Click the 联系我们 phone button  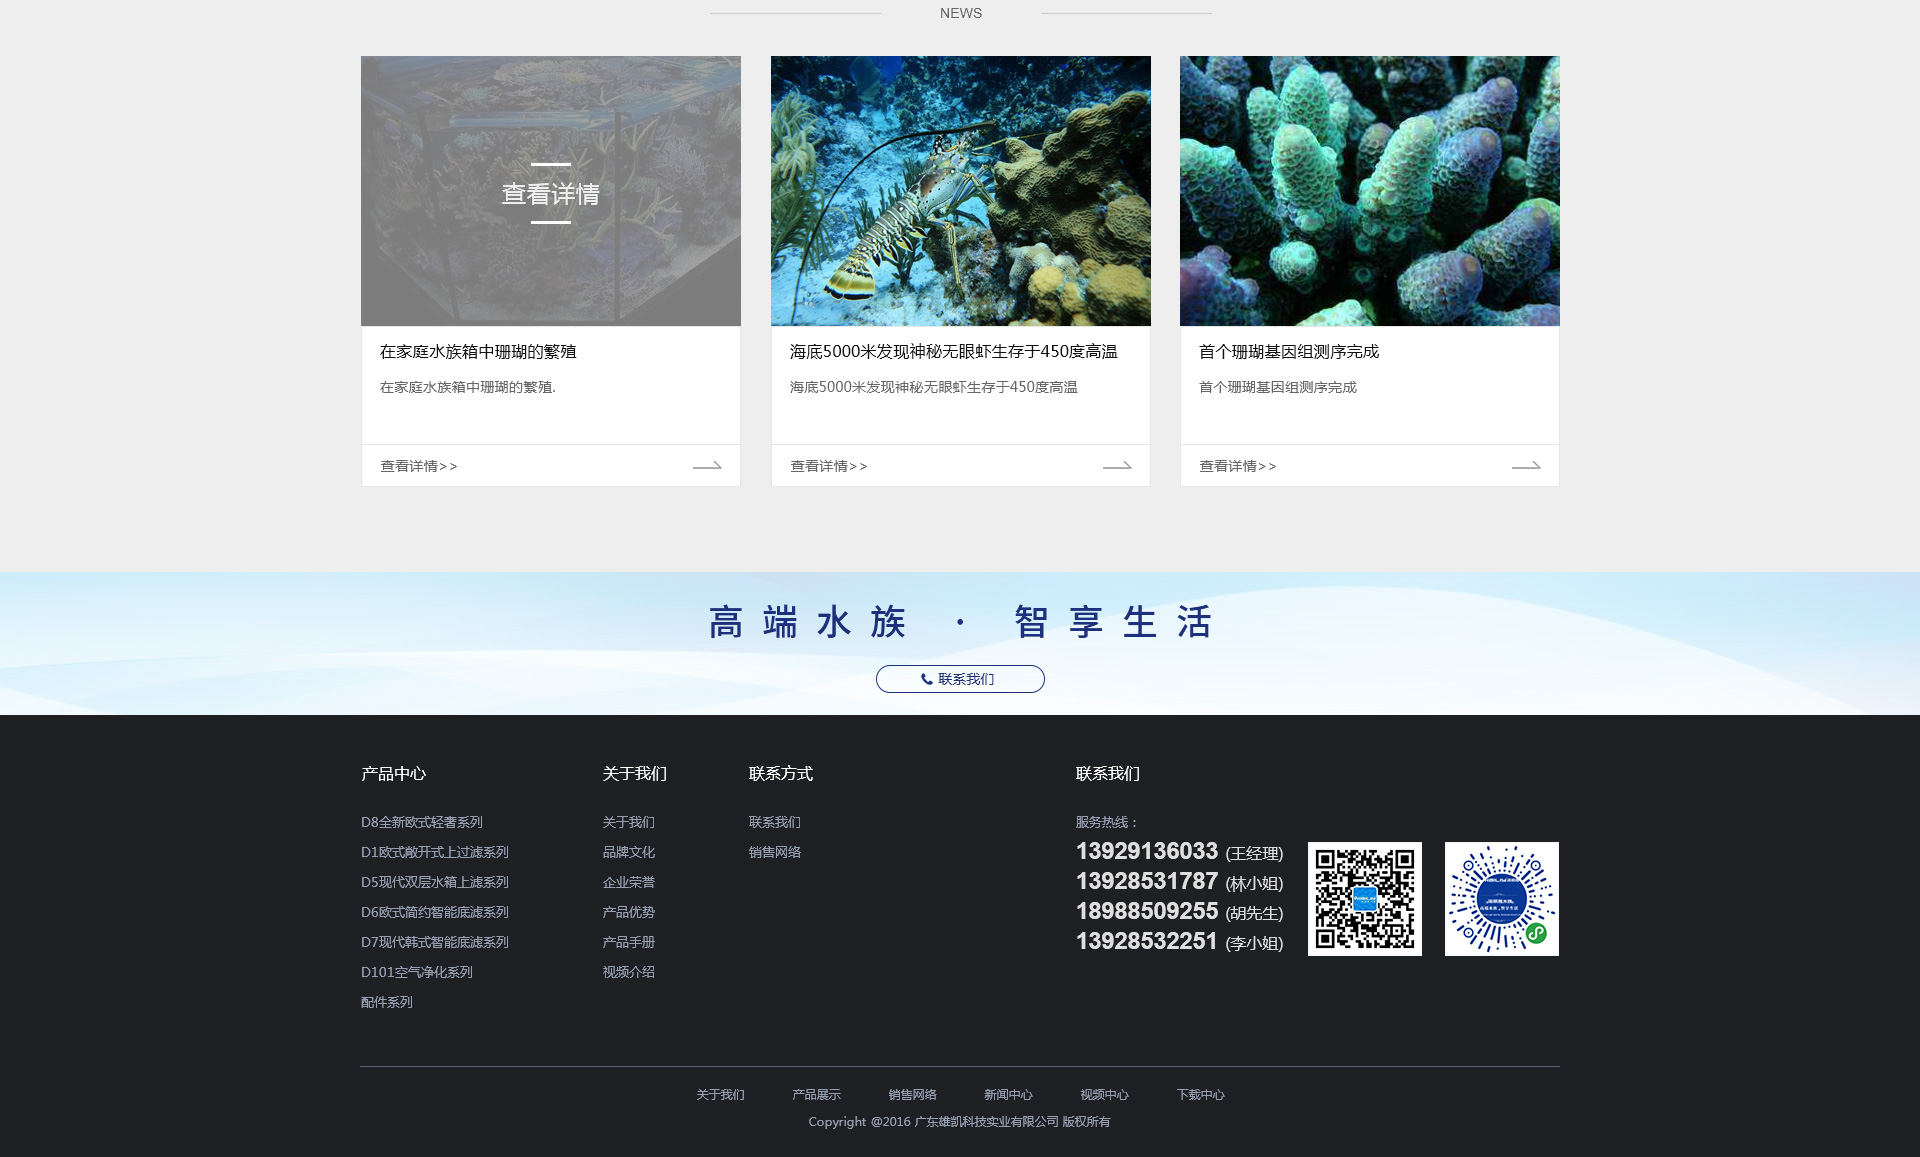(x=960, y=679)
